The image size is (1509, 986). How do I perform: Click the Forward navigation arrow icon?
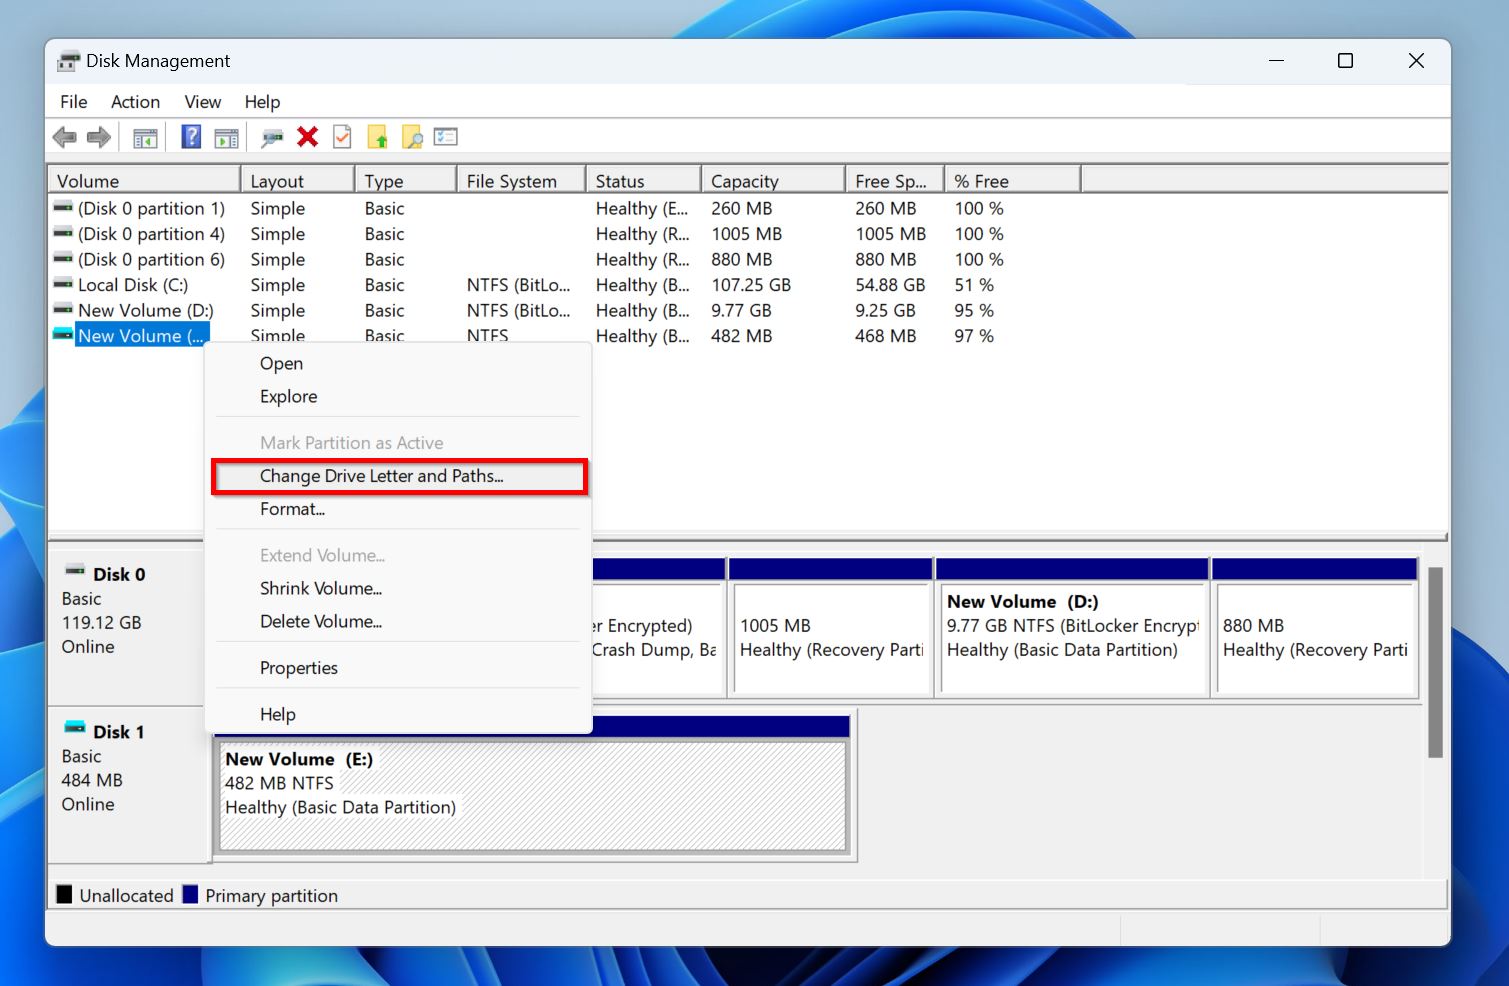coord(99,137)
